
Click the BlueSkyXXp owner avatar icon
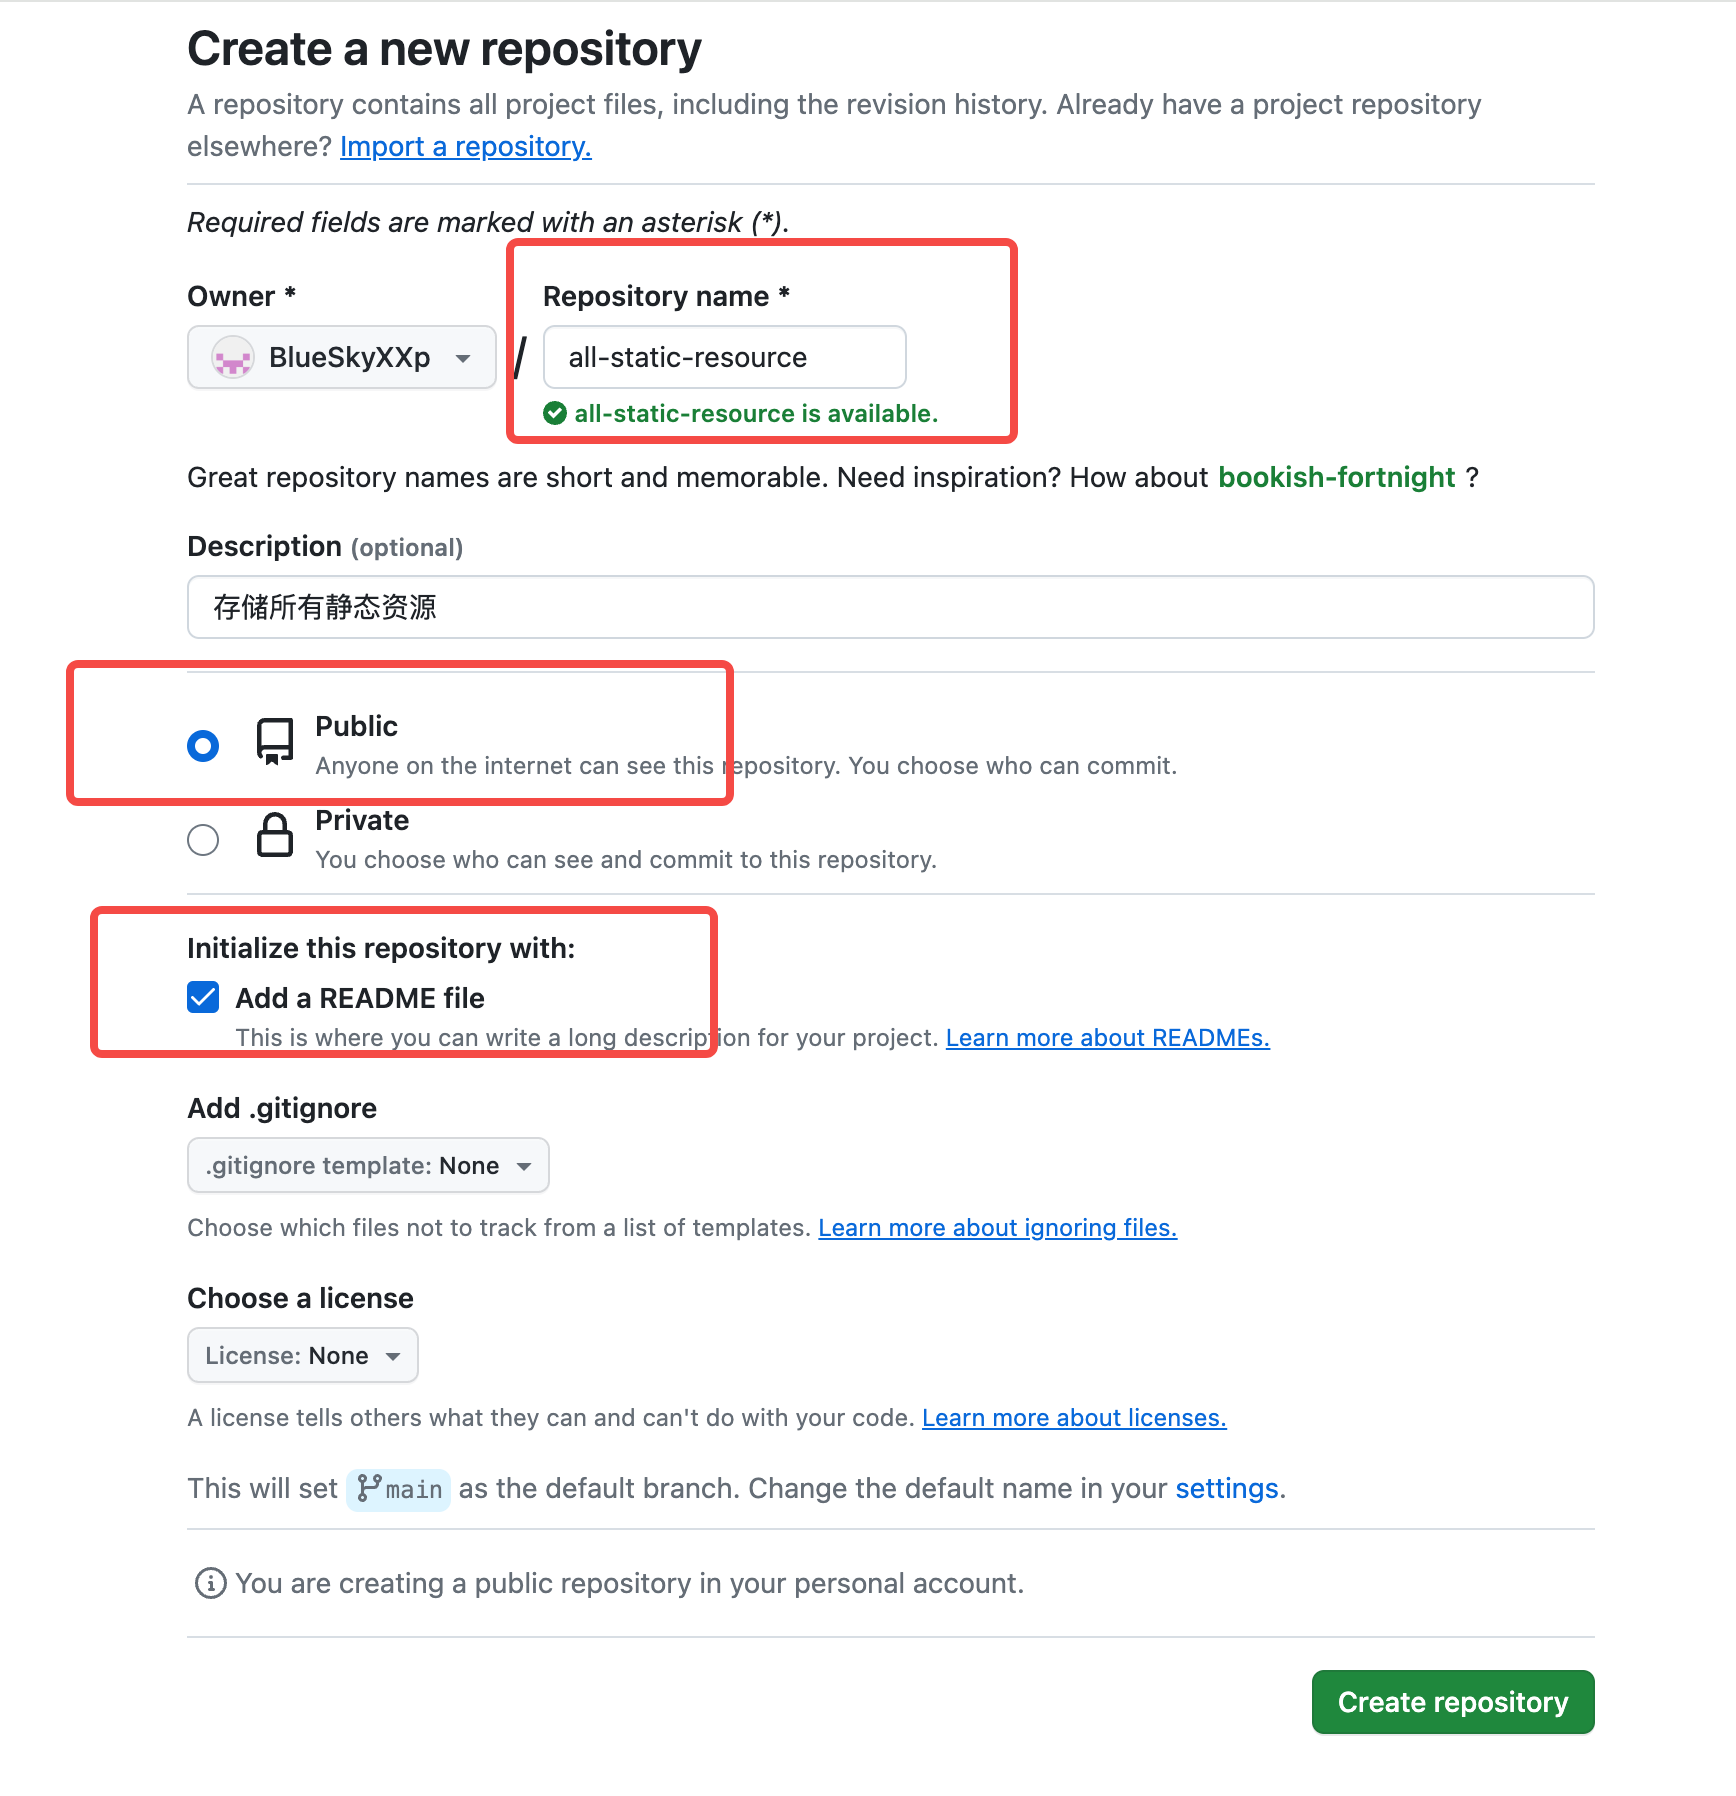pos(232,358)
